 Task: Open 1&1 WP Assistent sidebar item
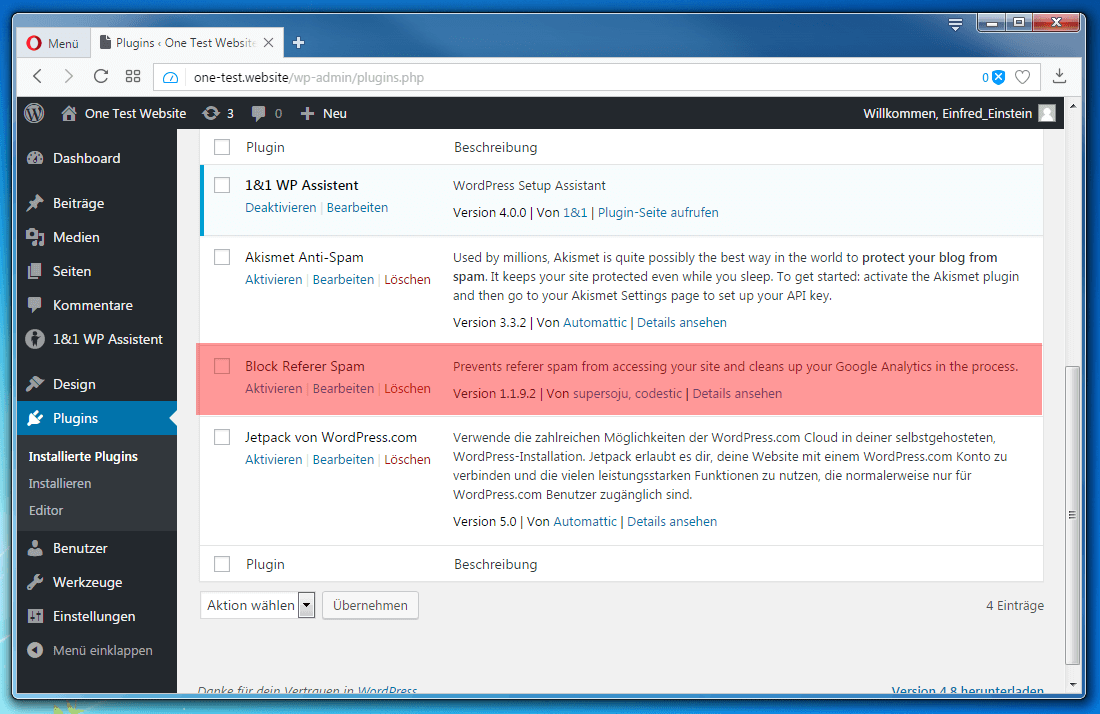coord(97,339)
